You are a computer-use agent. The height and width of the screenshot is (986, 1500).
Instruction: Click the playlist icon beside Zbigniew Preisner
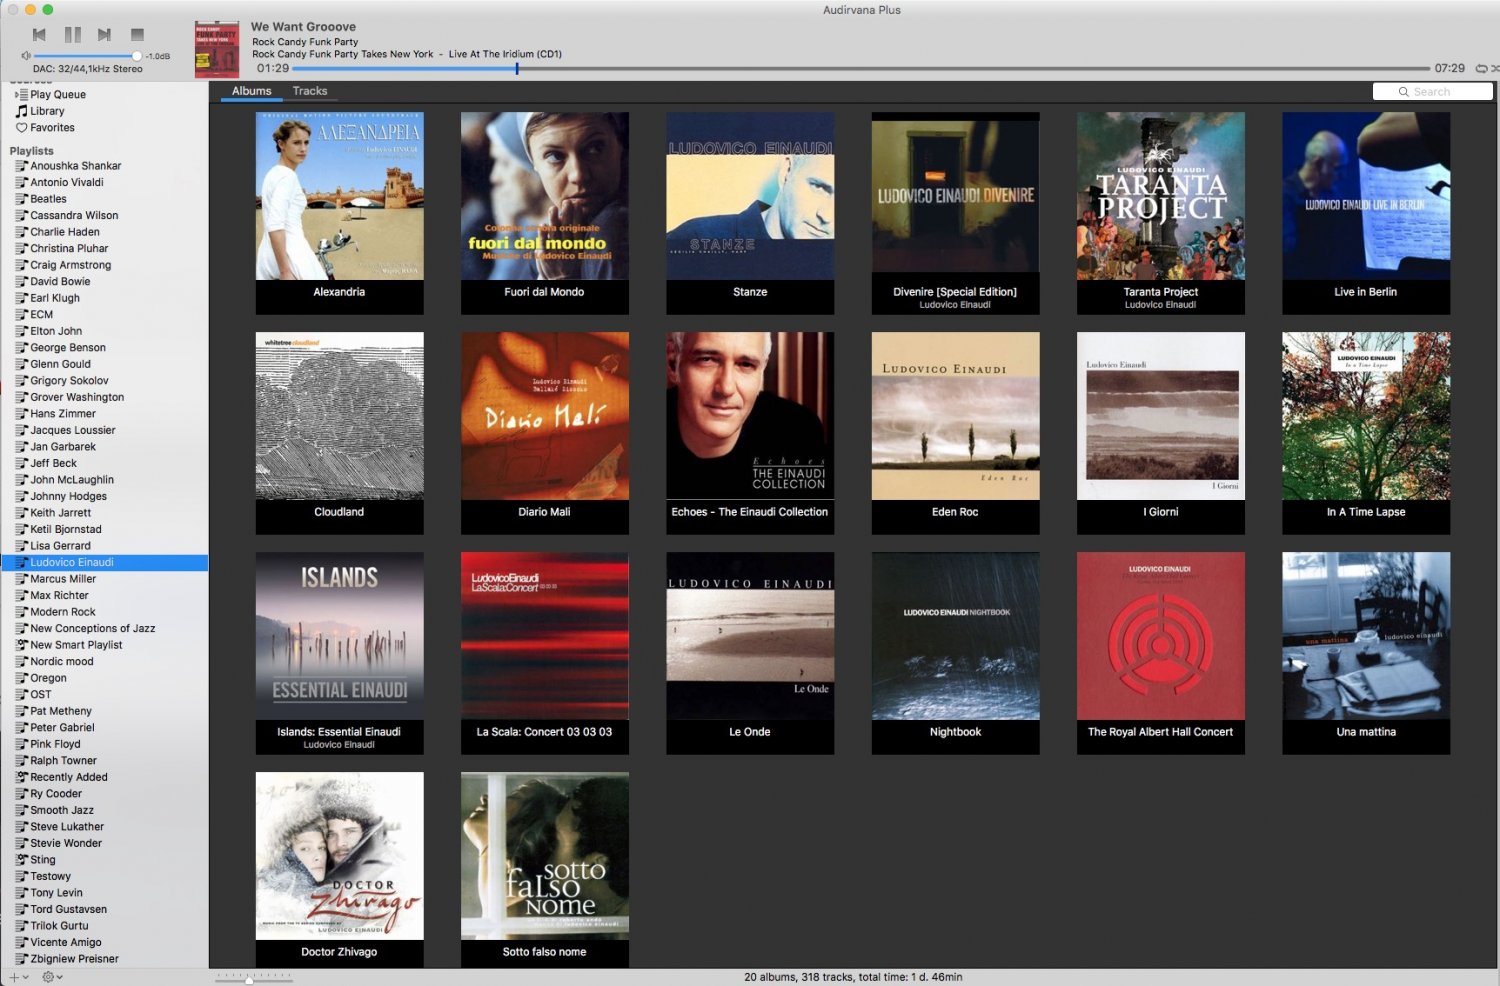(x=21, y=959)
